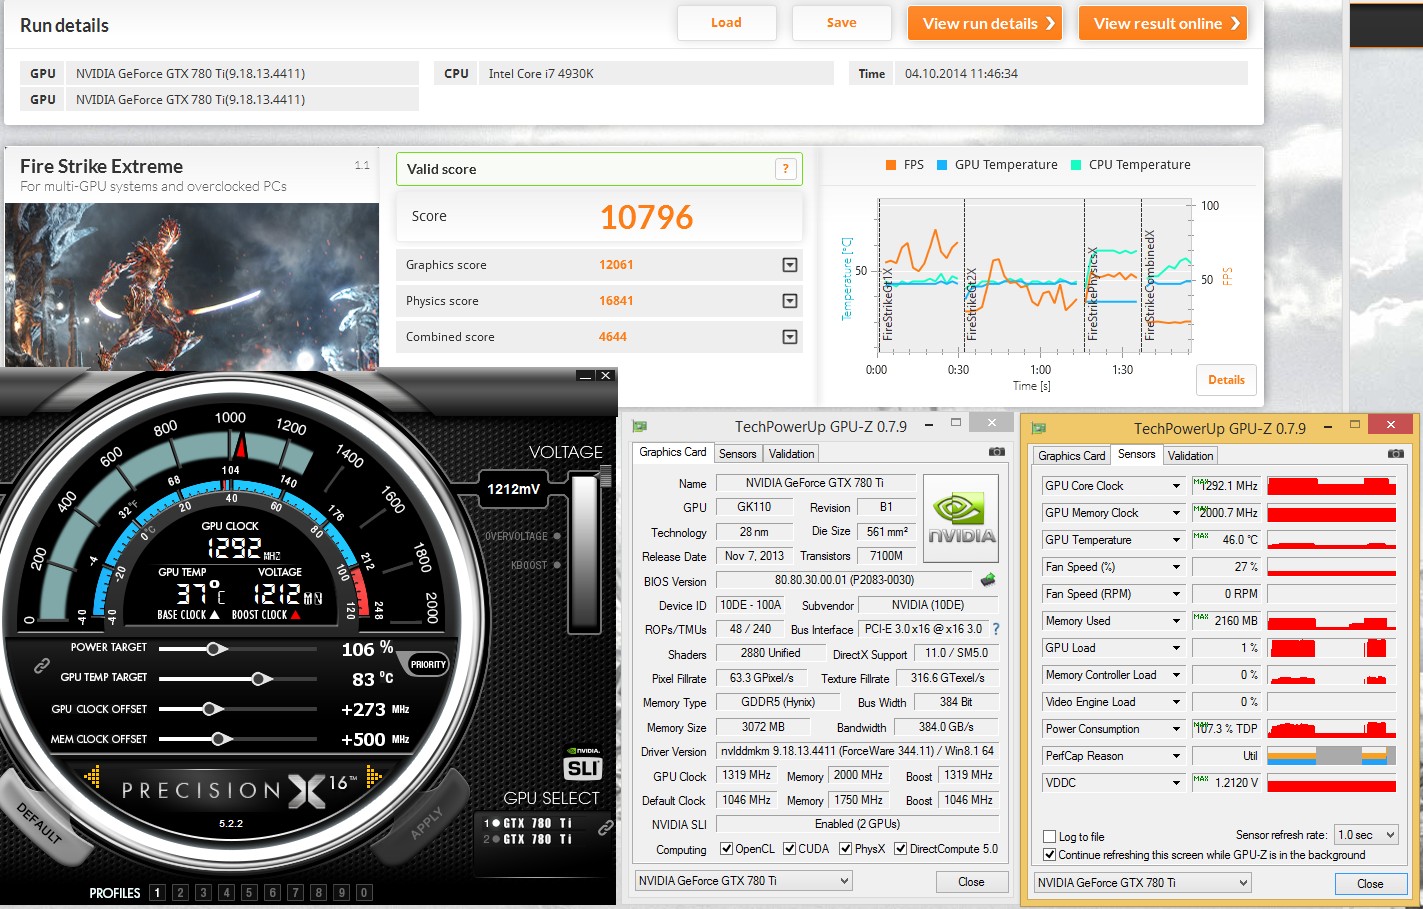1423x909 pixels.
Task: Click the left arrow beside Precision X logo
Action: pyautogui.click(x=92, y=776)
